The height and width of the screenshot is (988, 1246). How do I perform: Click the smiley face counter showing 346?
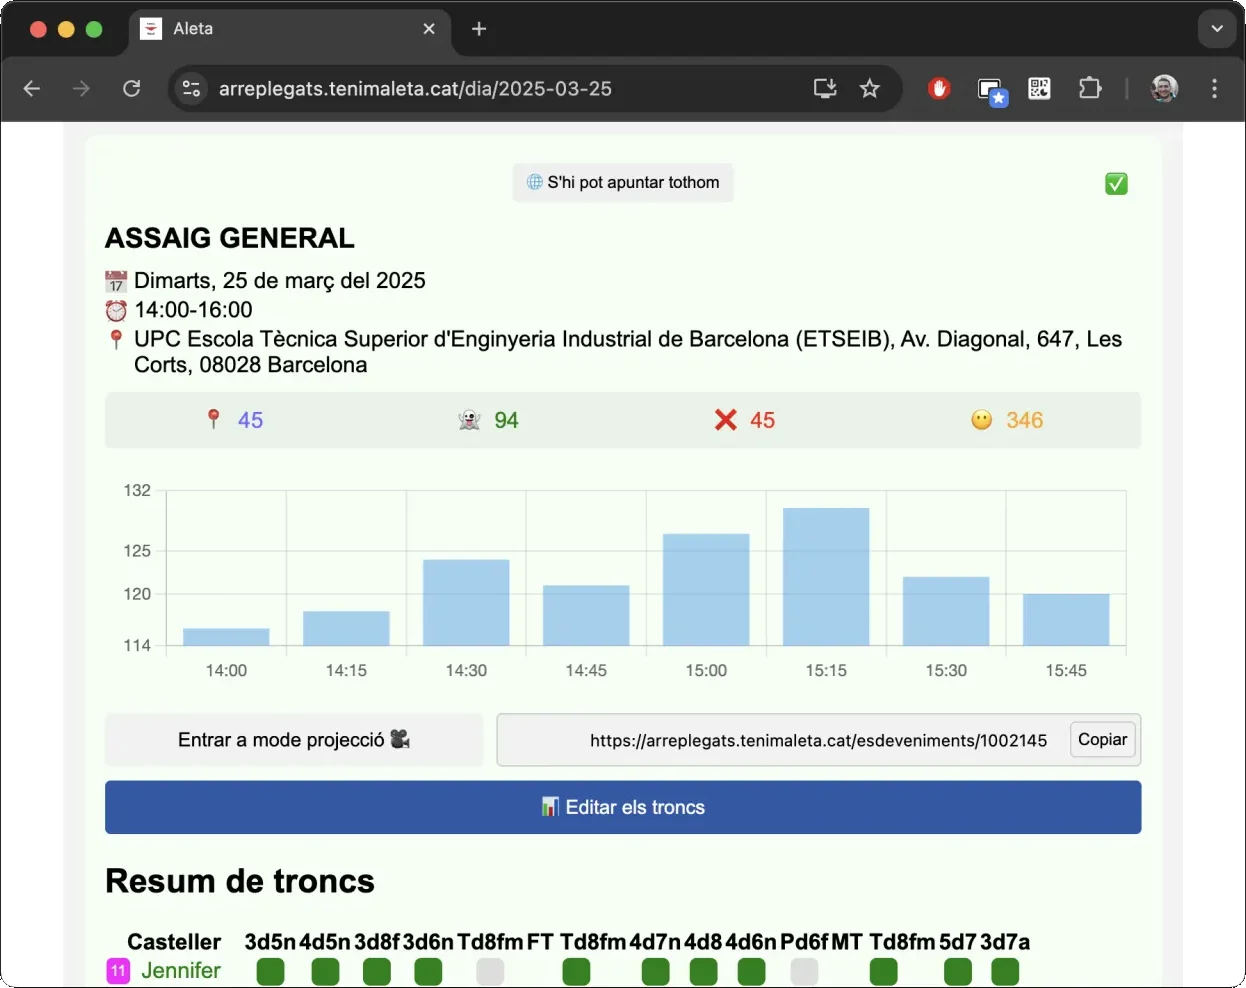(1007, 420)
